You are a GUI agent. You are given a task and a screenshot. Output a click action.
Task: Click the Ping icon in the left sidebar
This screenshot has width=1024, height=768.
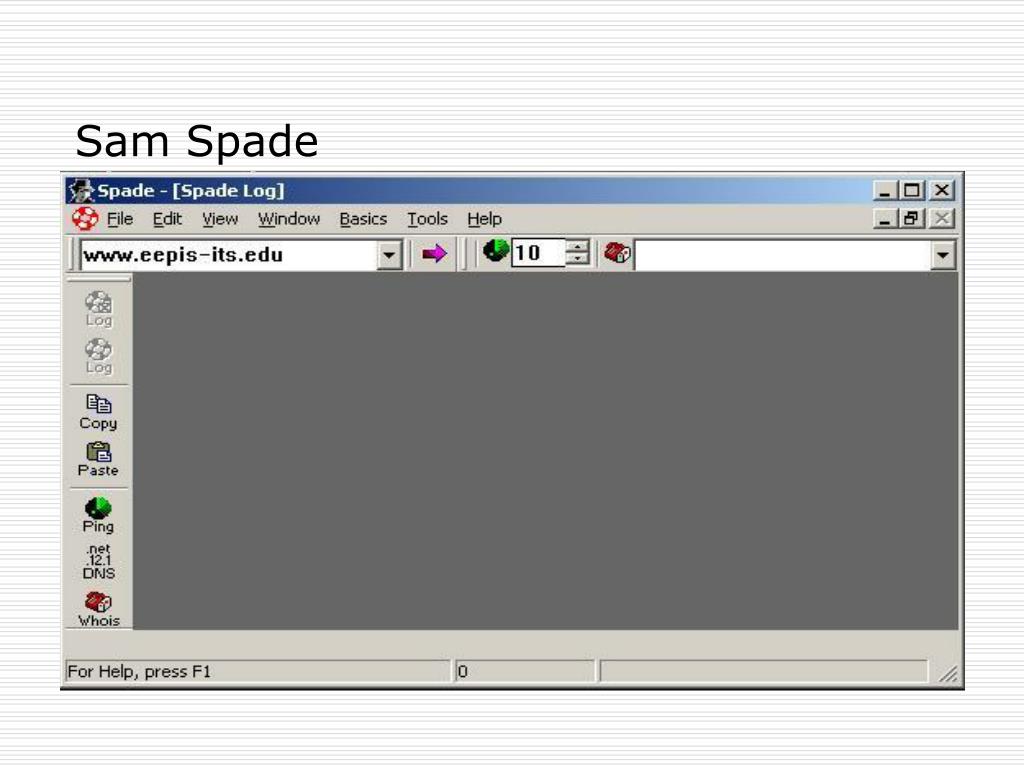coord(98,515)
